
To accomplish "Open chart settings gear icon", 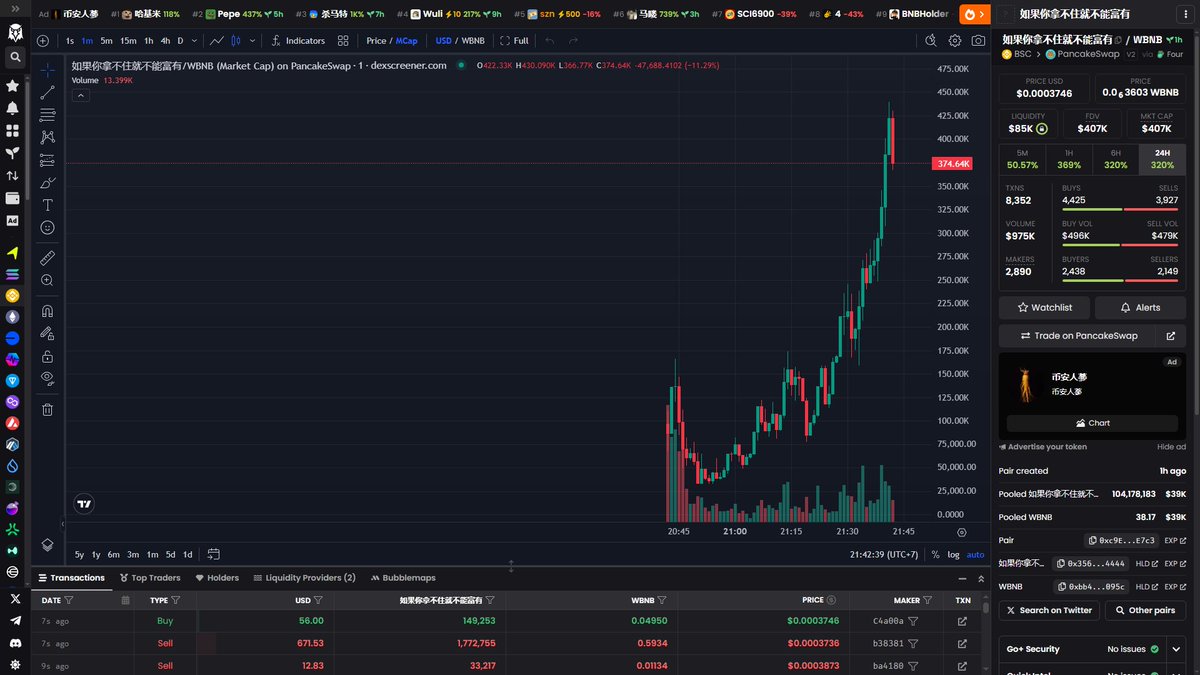I will click(955, 41).
